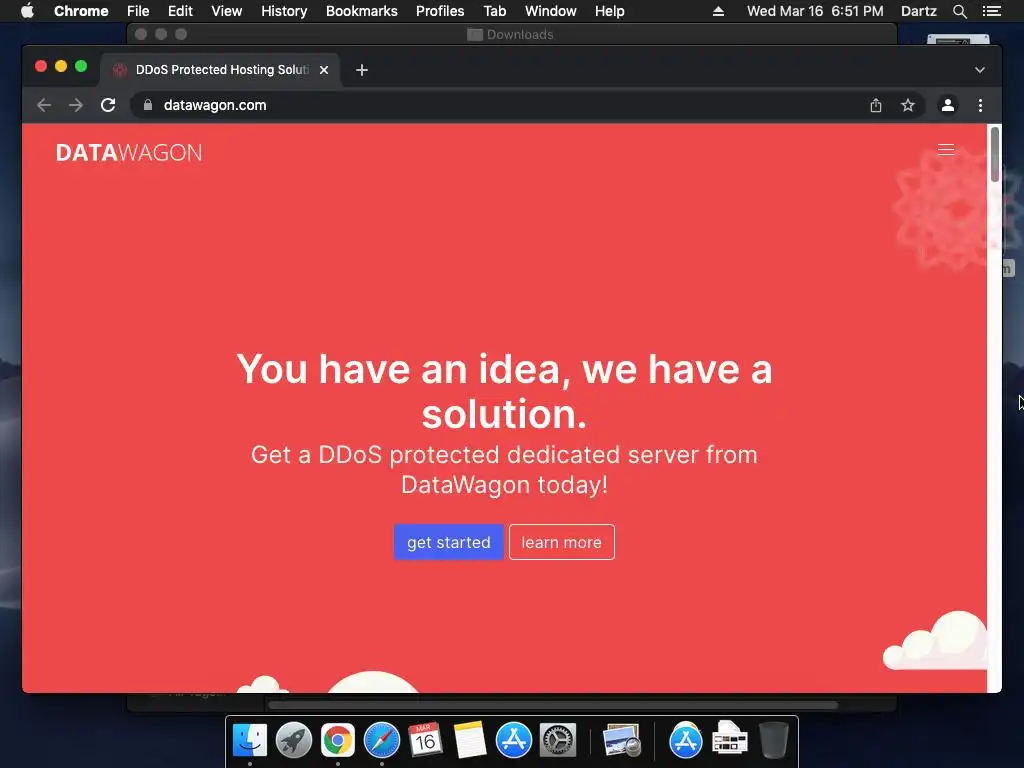
Task: Open Spotlight search magnifier
Action: pyautogui.click(x=959, y=11)
